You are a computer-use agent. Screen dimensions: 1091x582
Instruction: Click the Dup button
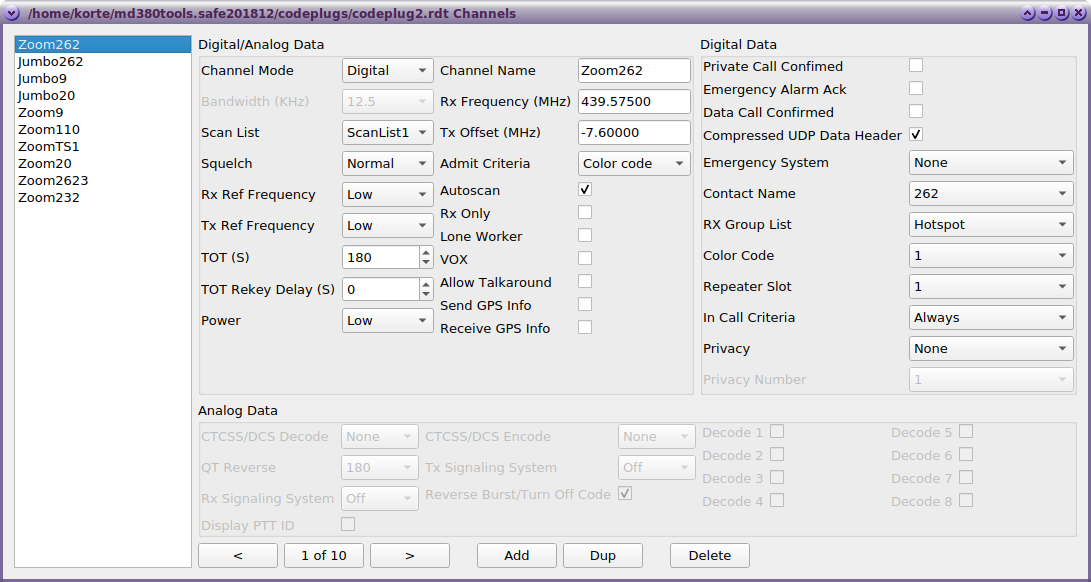pos(602,555)
